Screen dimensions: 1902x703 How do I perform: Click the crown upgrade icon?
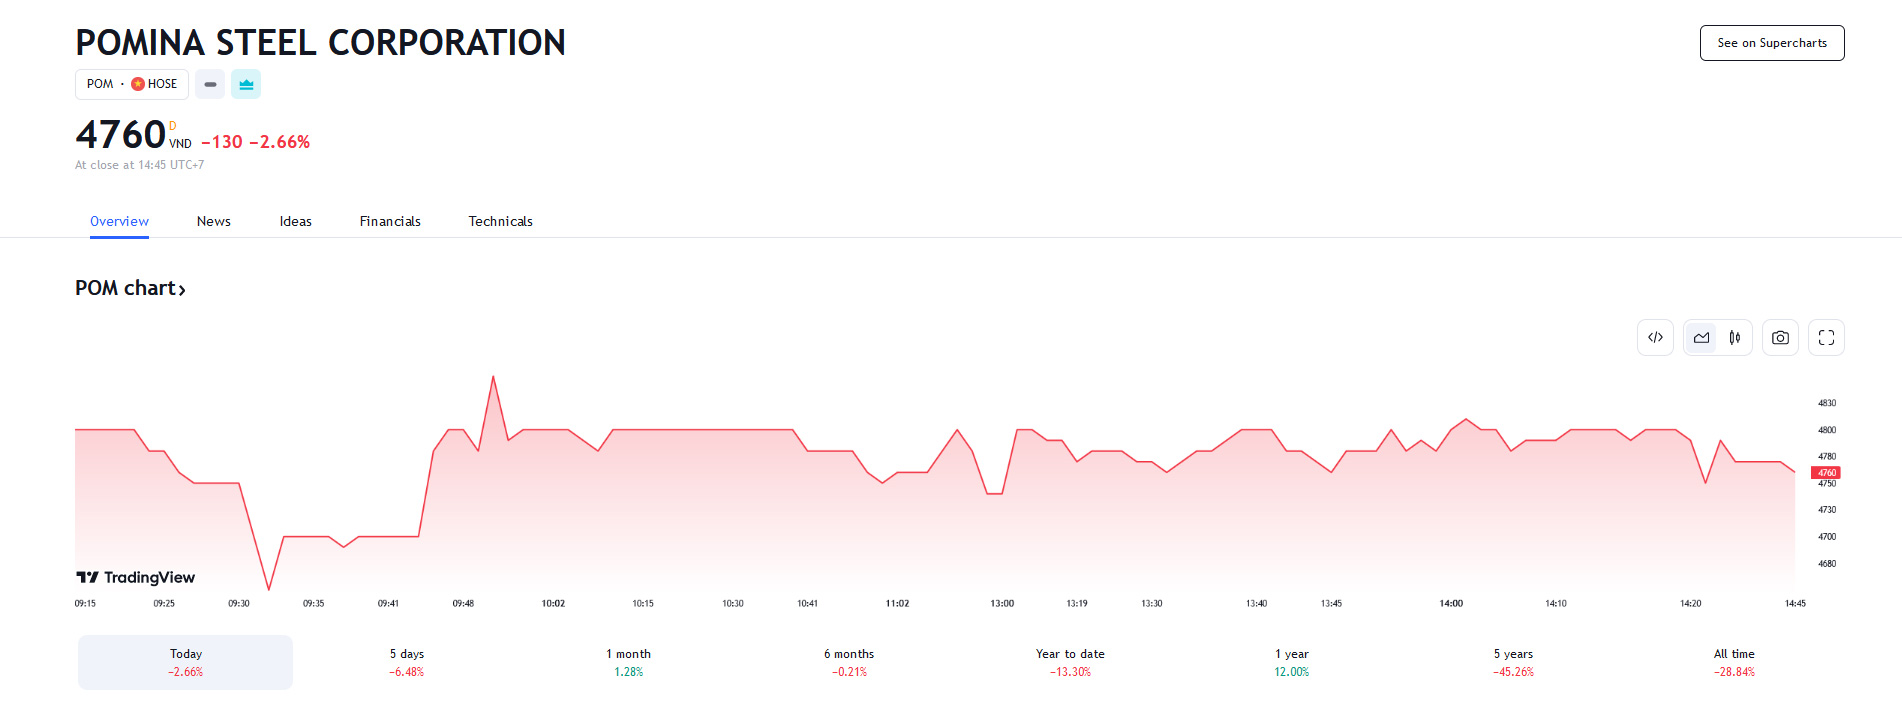[x=246, y=84]
